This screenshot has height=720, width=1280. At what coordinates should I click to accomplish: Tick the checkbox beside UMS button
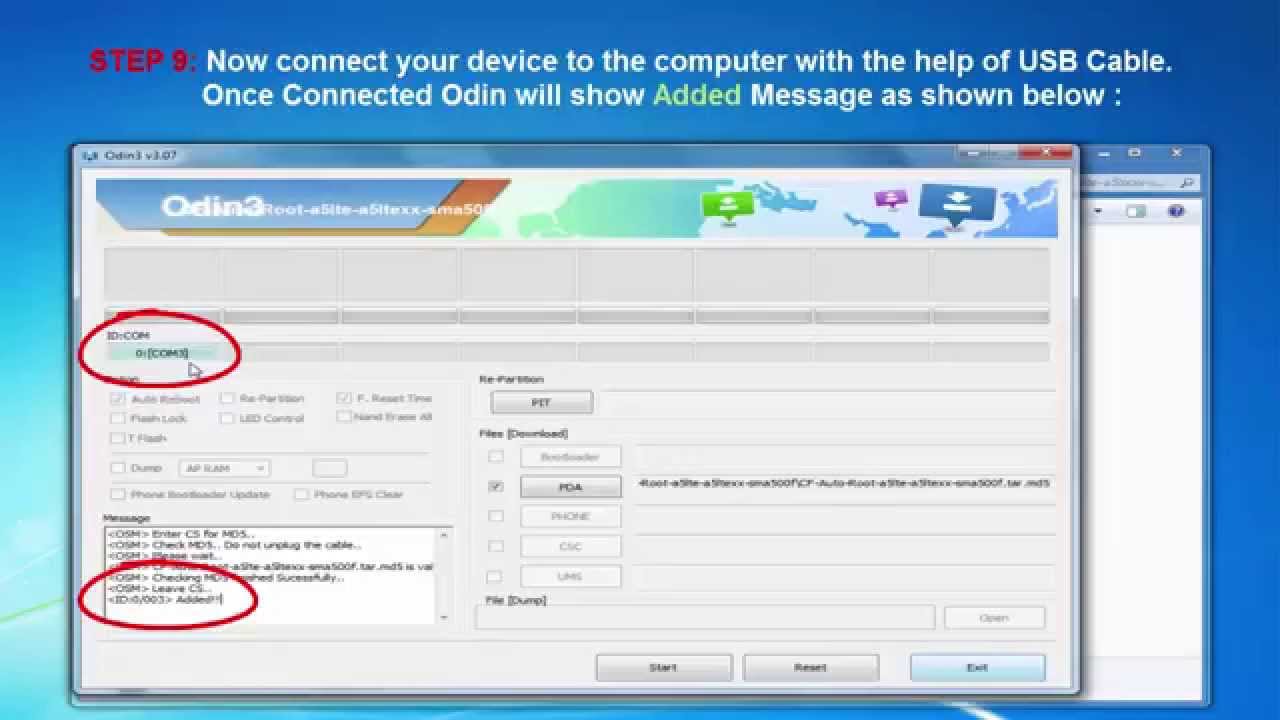[496, 576]
